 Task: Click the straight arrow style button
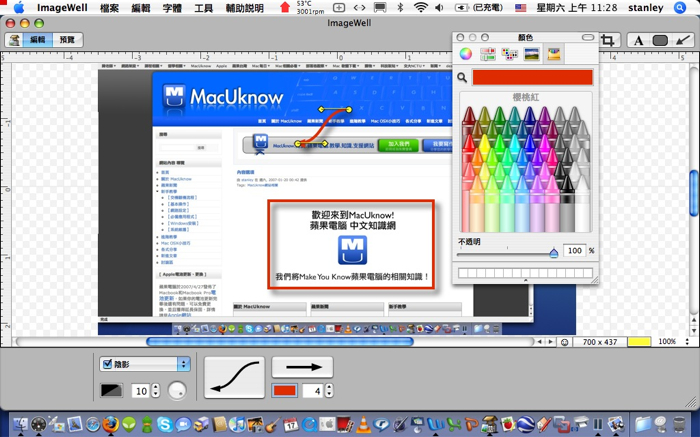(302, 367)
